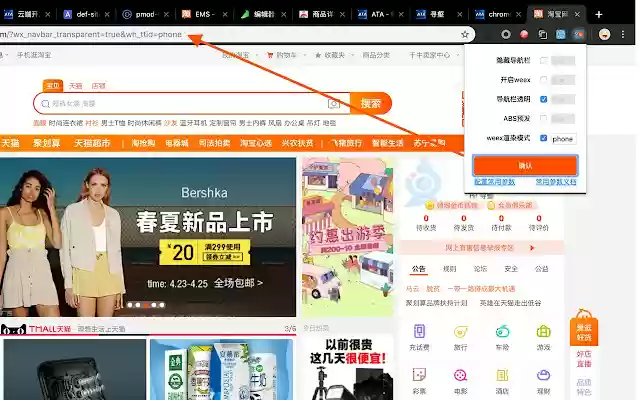The width and height of the screenshot is (640, 400).
Task: Click the 好店直播 sidebar entry
Action: [584, 359]
